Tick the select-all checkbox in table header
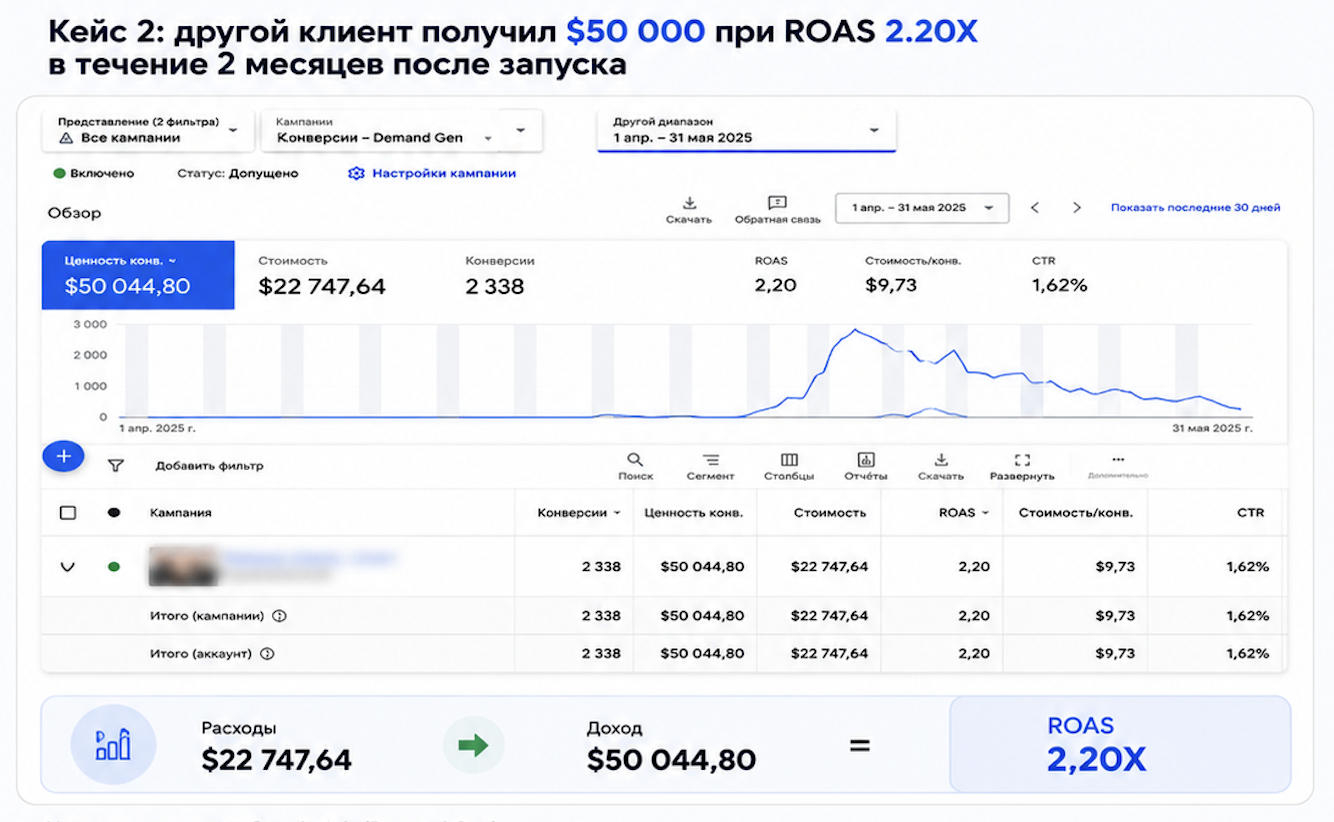Screen dimensions: 1334x822 click(68, 513)
